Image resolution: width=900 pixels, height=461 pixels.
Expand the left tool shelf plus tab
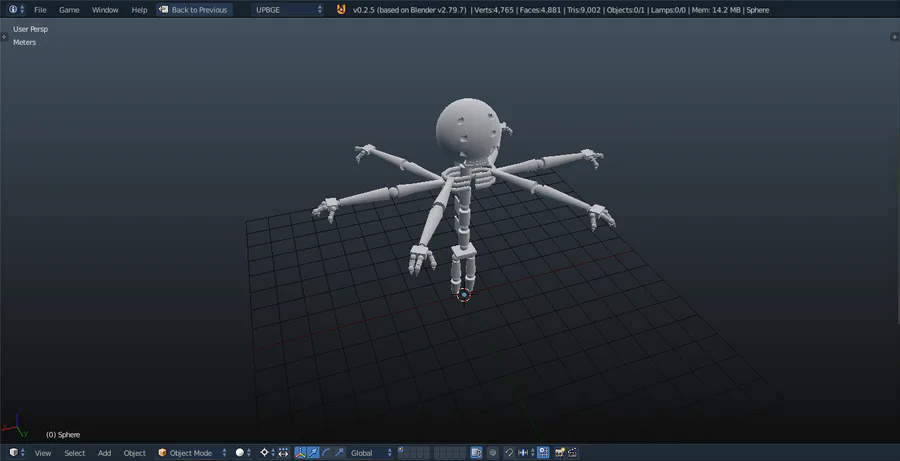4,37
